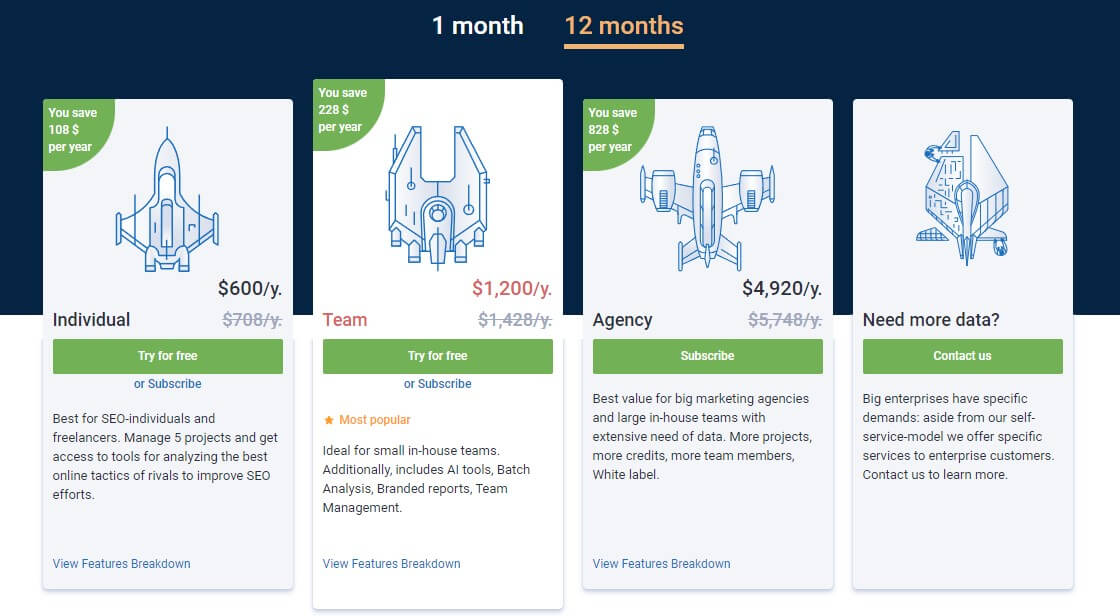
Task: Open 'View Features Breakdown' for Individual
Action: pos(121,563)
